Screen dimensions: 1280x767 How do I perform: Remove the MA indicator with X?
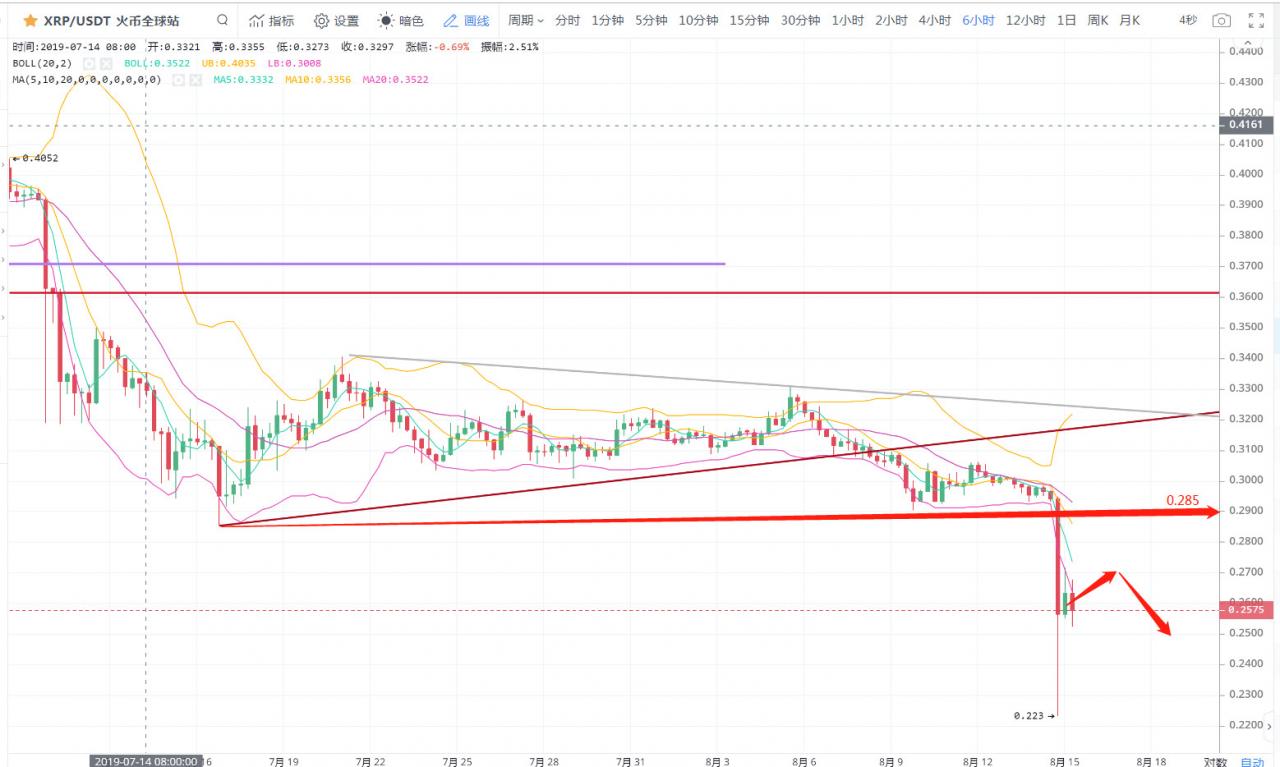pos(195,78)
